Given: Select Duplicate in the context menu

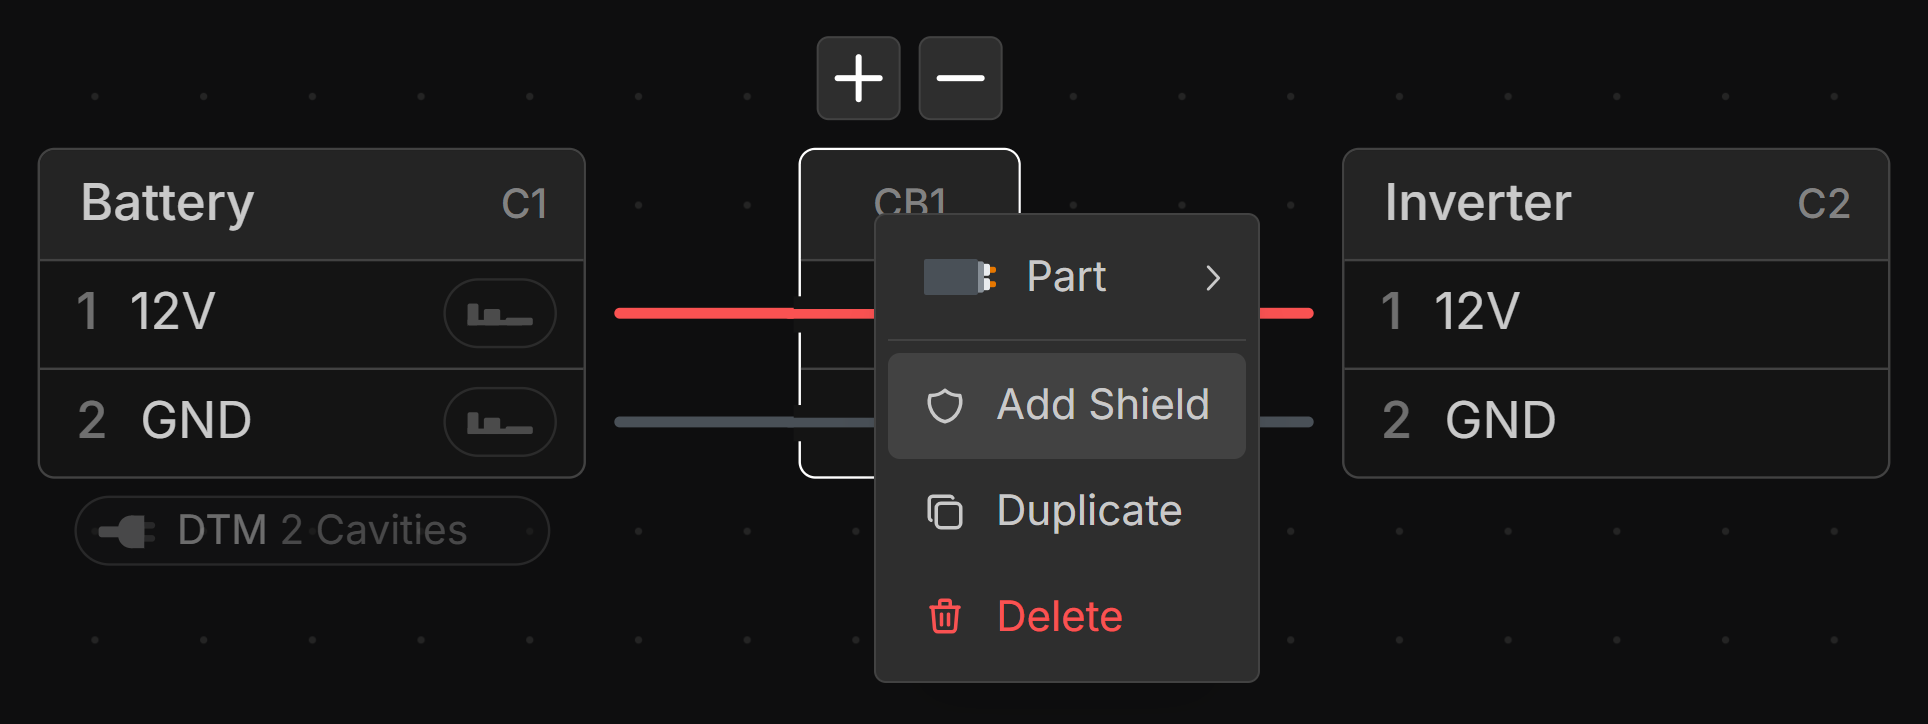Looking at the screenshot, I should pos(1089,511).
